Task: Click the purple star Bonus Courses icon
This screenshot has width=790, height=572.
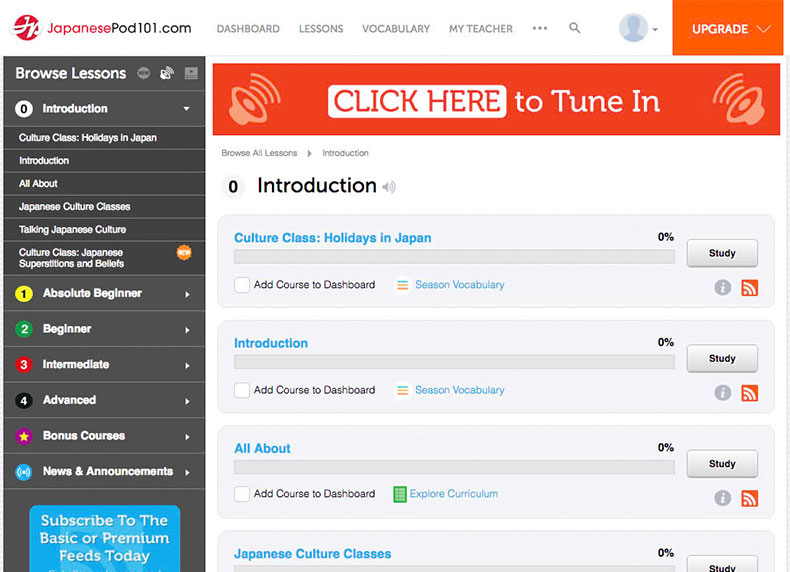Action: pyautogui.click(x=24, y=436)
